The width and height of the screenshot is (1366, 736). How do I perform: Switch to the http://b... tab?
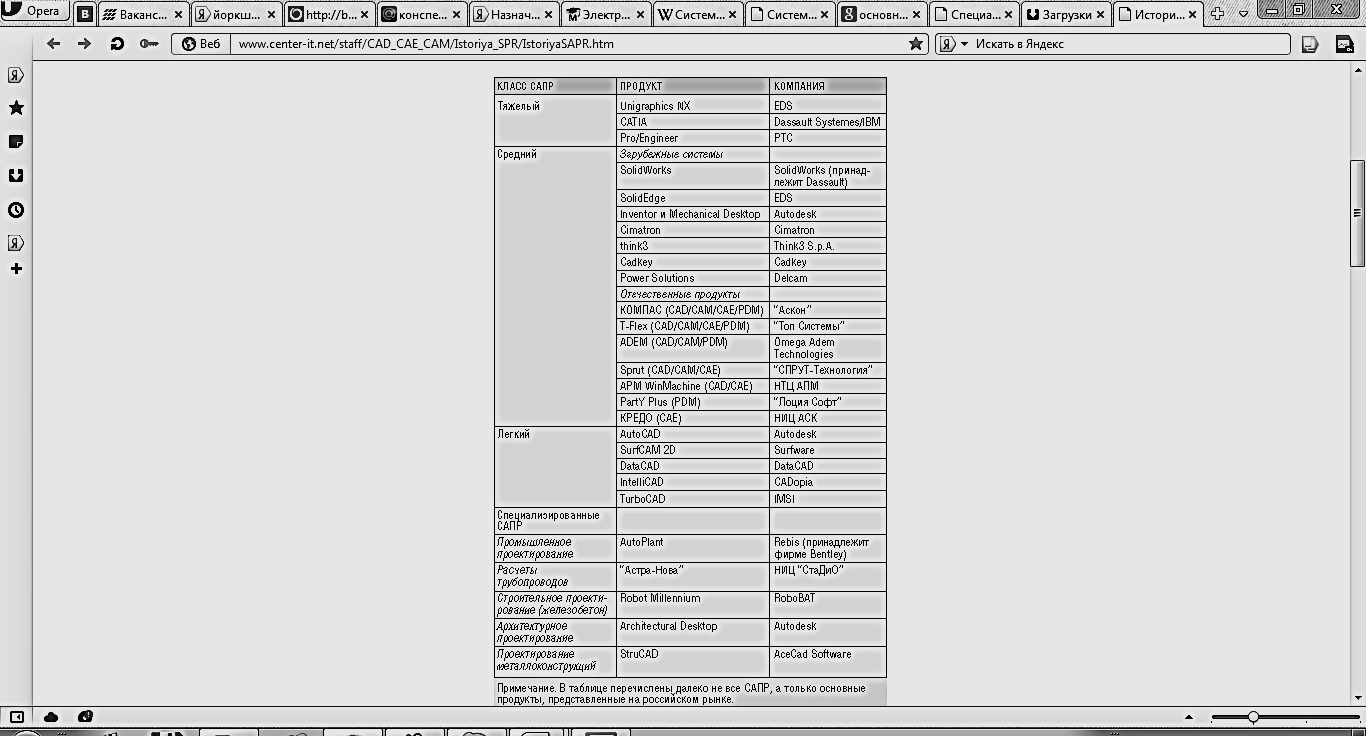[329, 15]
